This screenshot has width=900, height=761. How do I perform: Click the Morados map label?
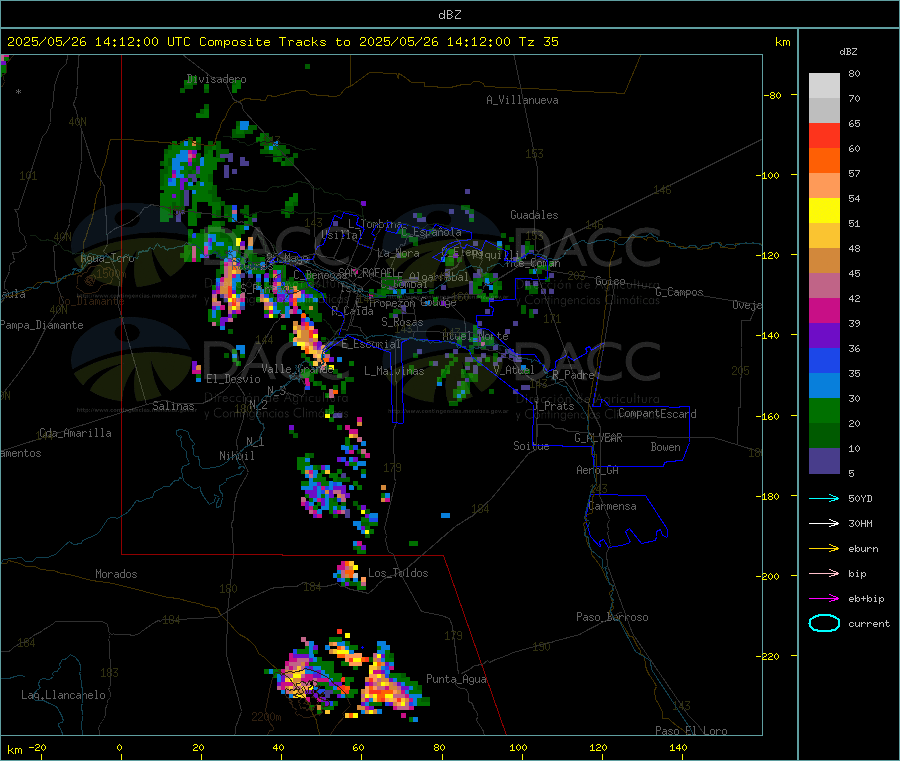point(116,574)
